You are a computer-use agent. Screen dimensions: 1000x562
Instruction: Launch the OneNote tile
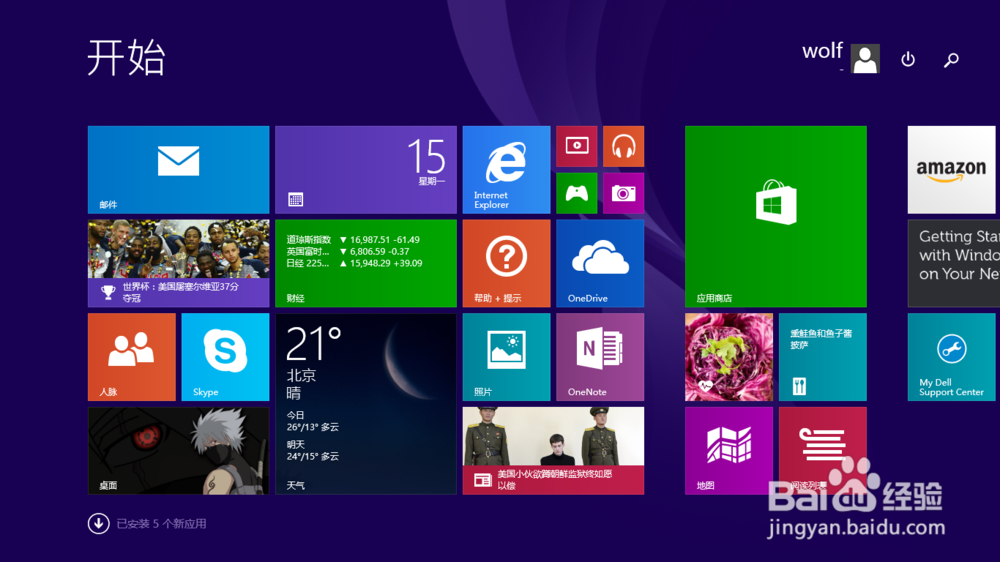[600, 357]
